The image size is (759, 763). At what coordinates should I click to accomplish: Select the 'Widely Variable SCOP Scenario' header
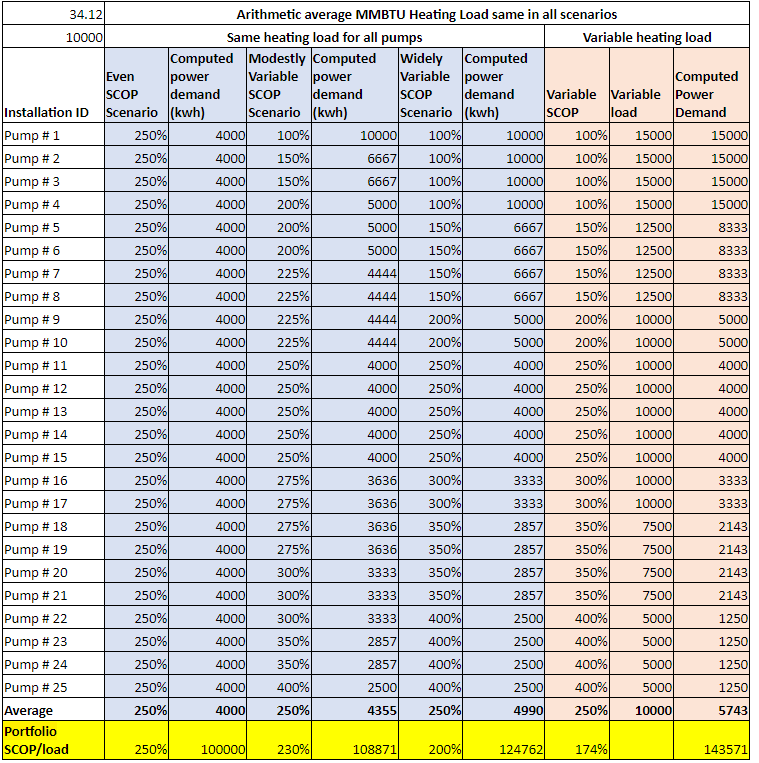coord(431,85)
